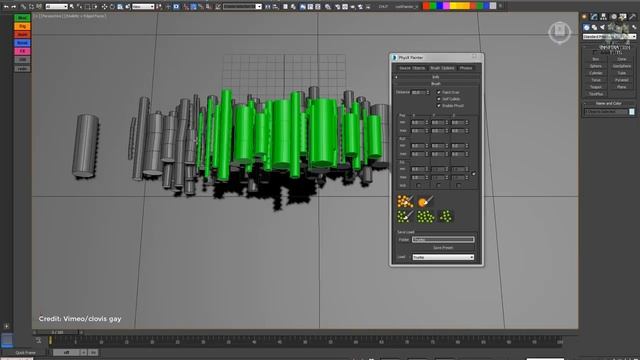This screenshot has width=640, height=360.
Task: Activate the Select and Move tool
Action: click(104, 7)
